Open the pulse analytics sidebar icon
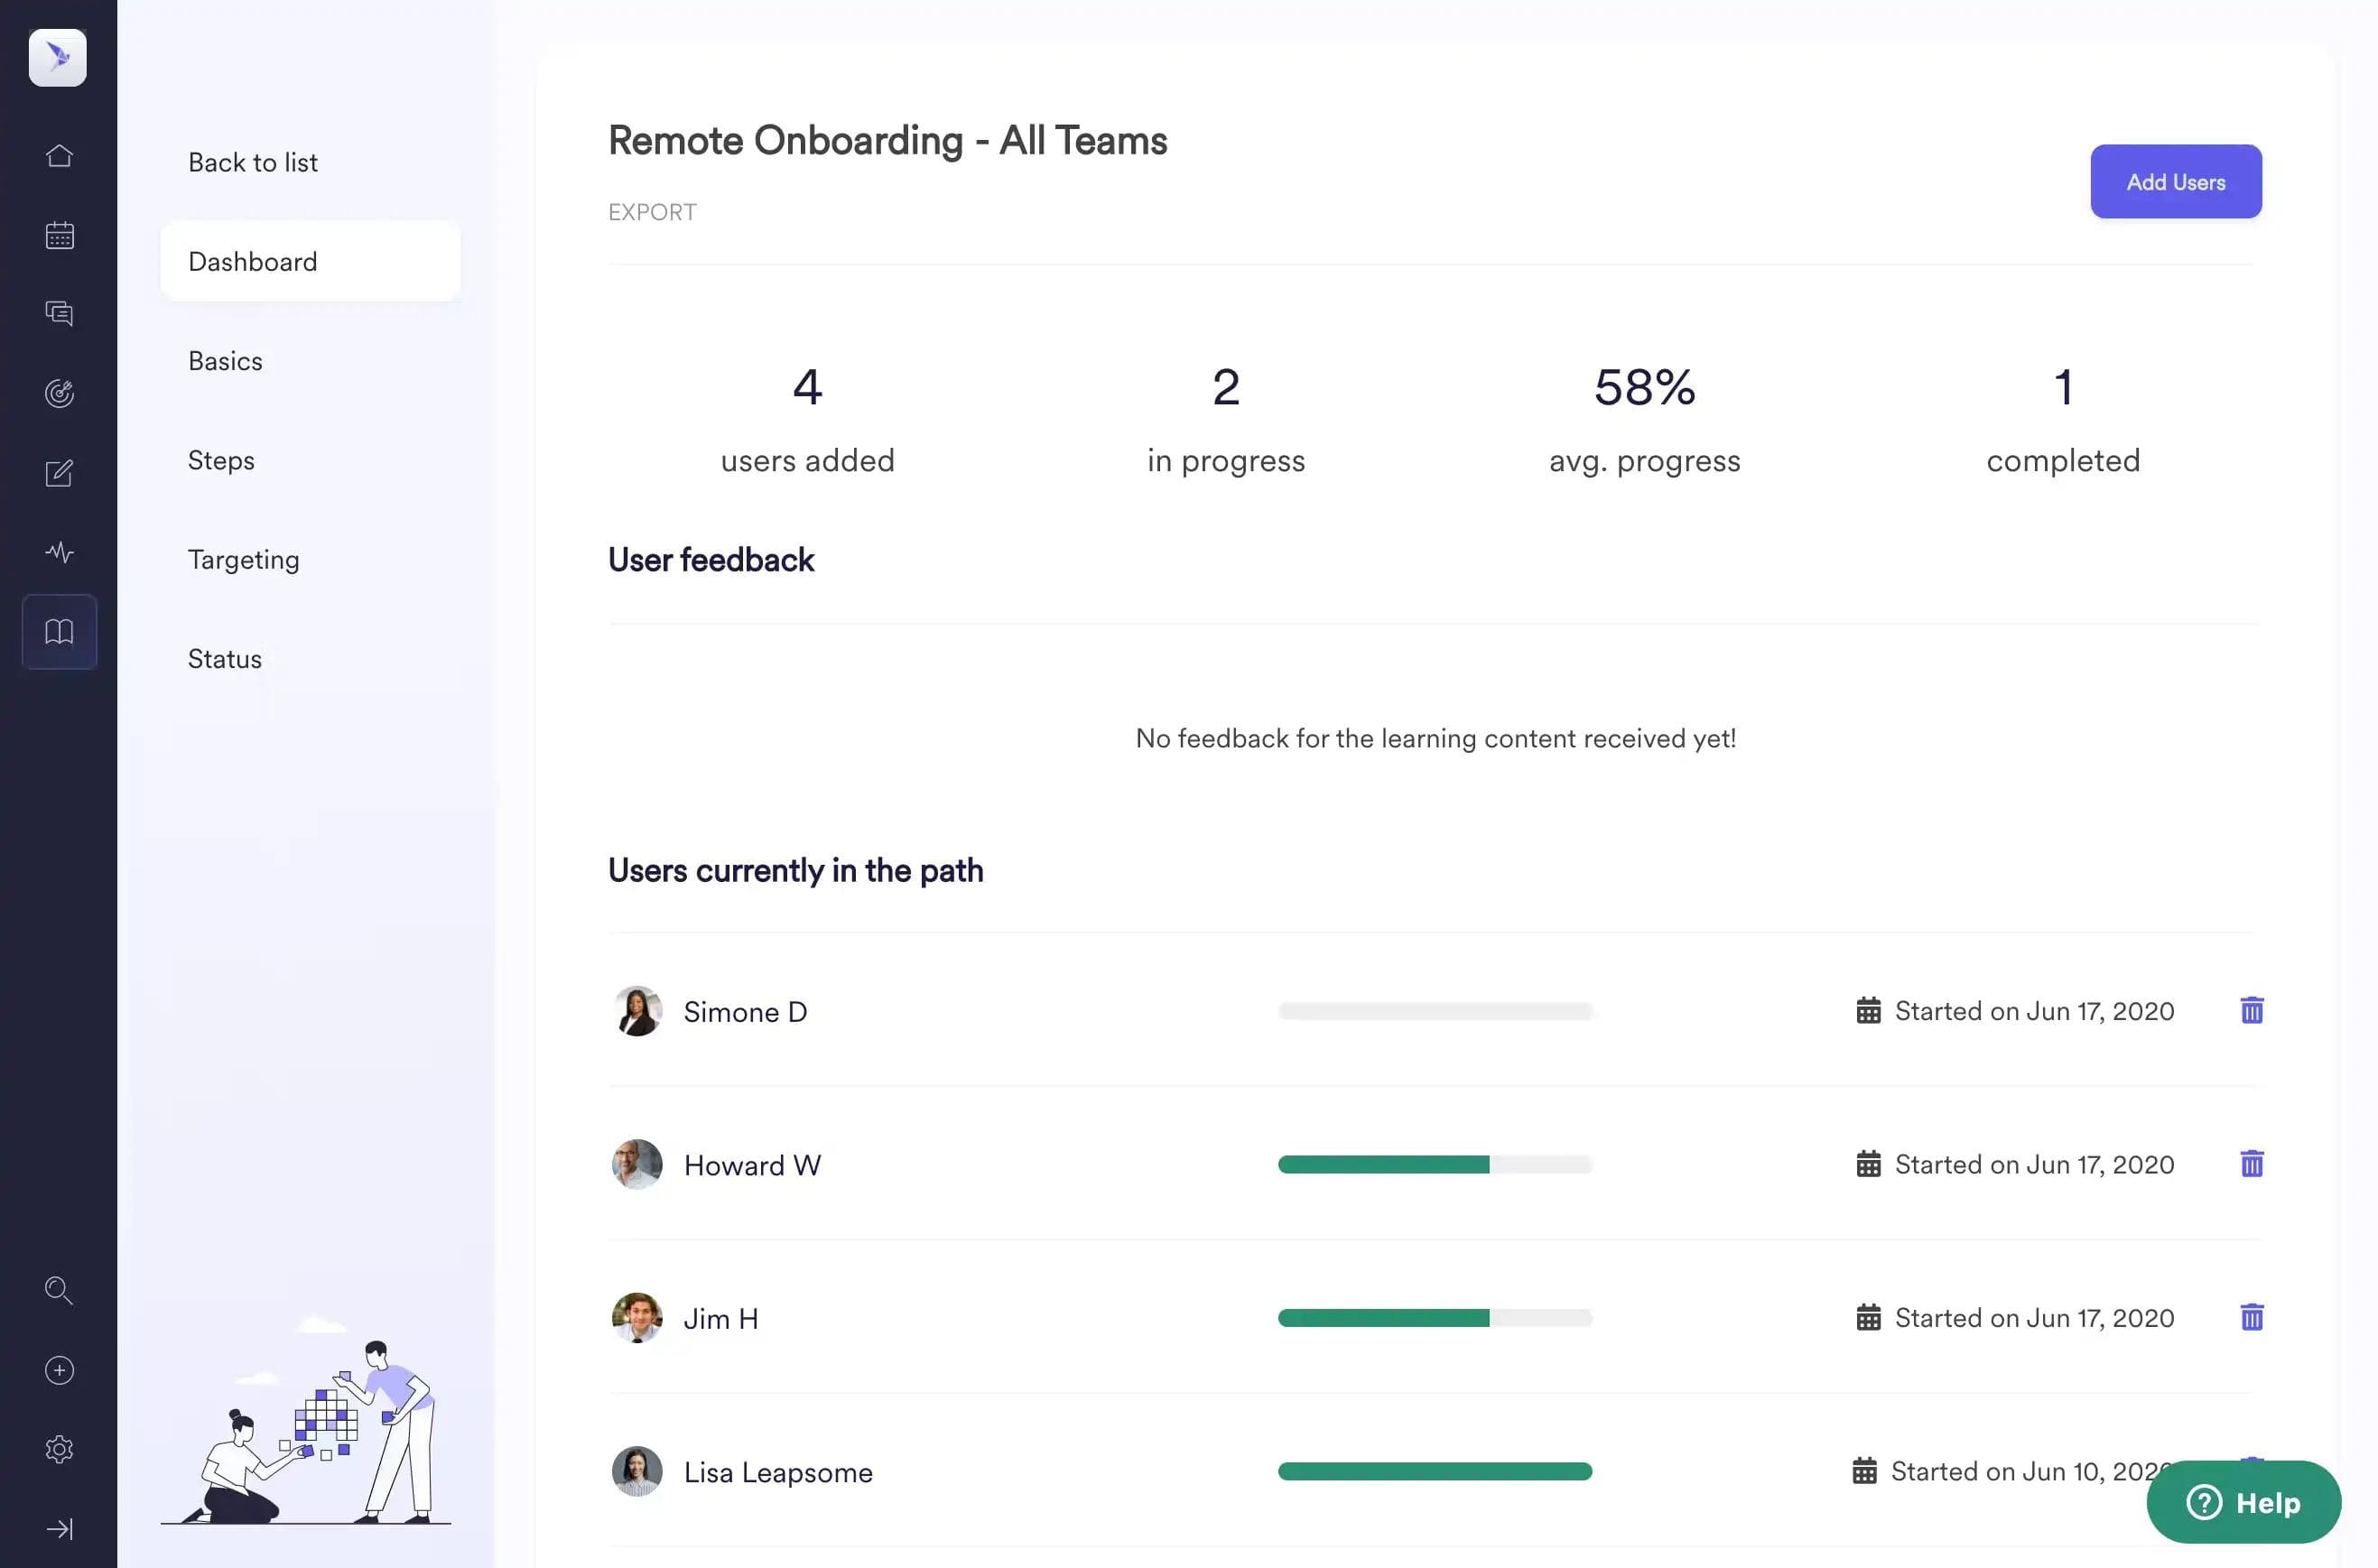 point(59,552)
